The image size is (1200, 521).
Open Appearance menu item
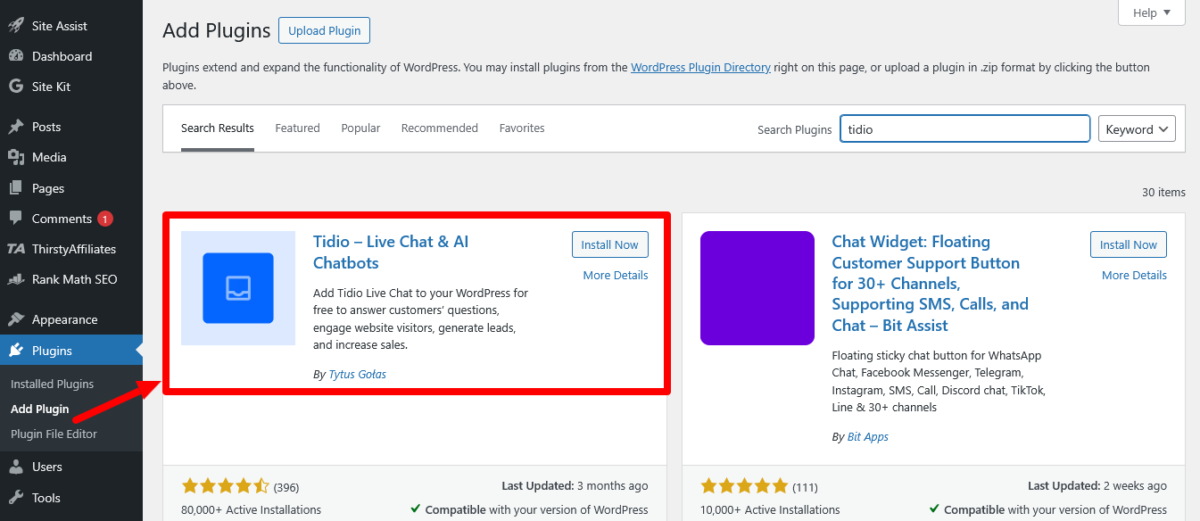[x=65, y=320]
